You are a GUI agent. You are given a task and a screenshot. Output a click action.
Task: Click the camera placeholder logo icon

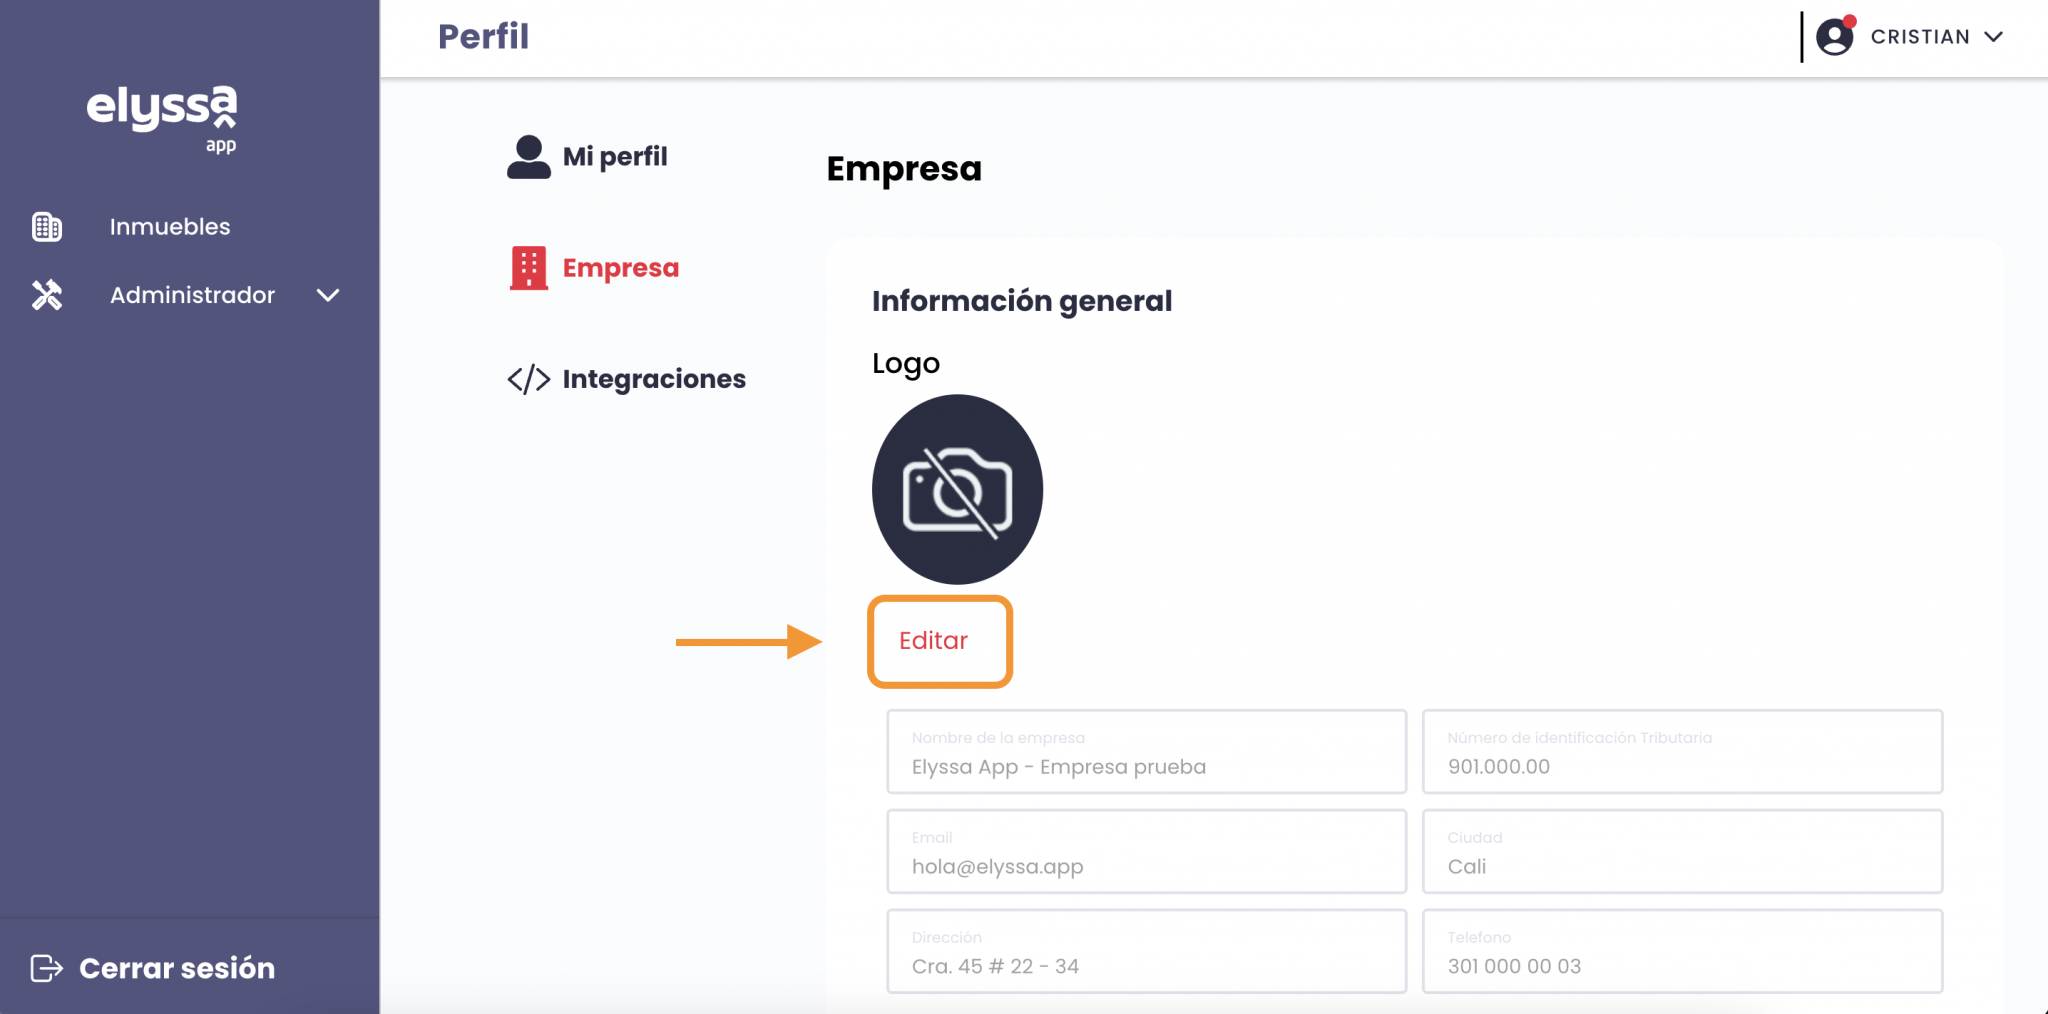coord(957,489)
